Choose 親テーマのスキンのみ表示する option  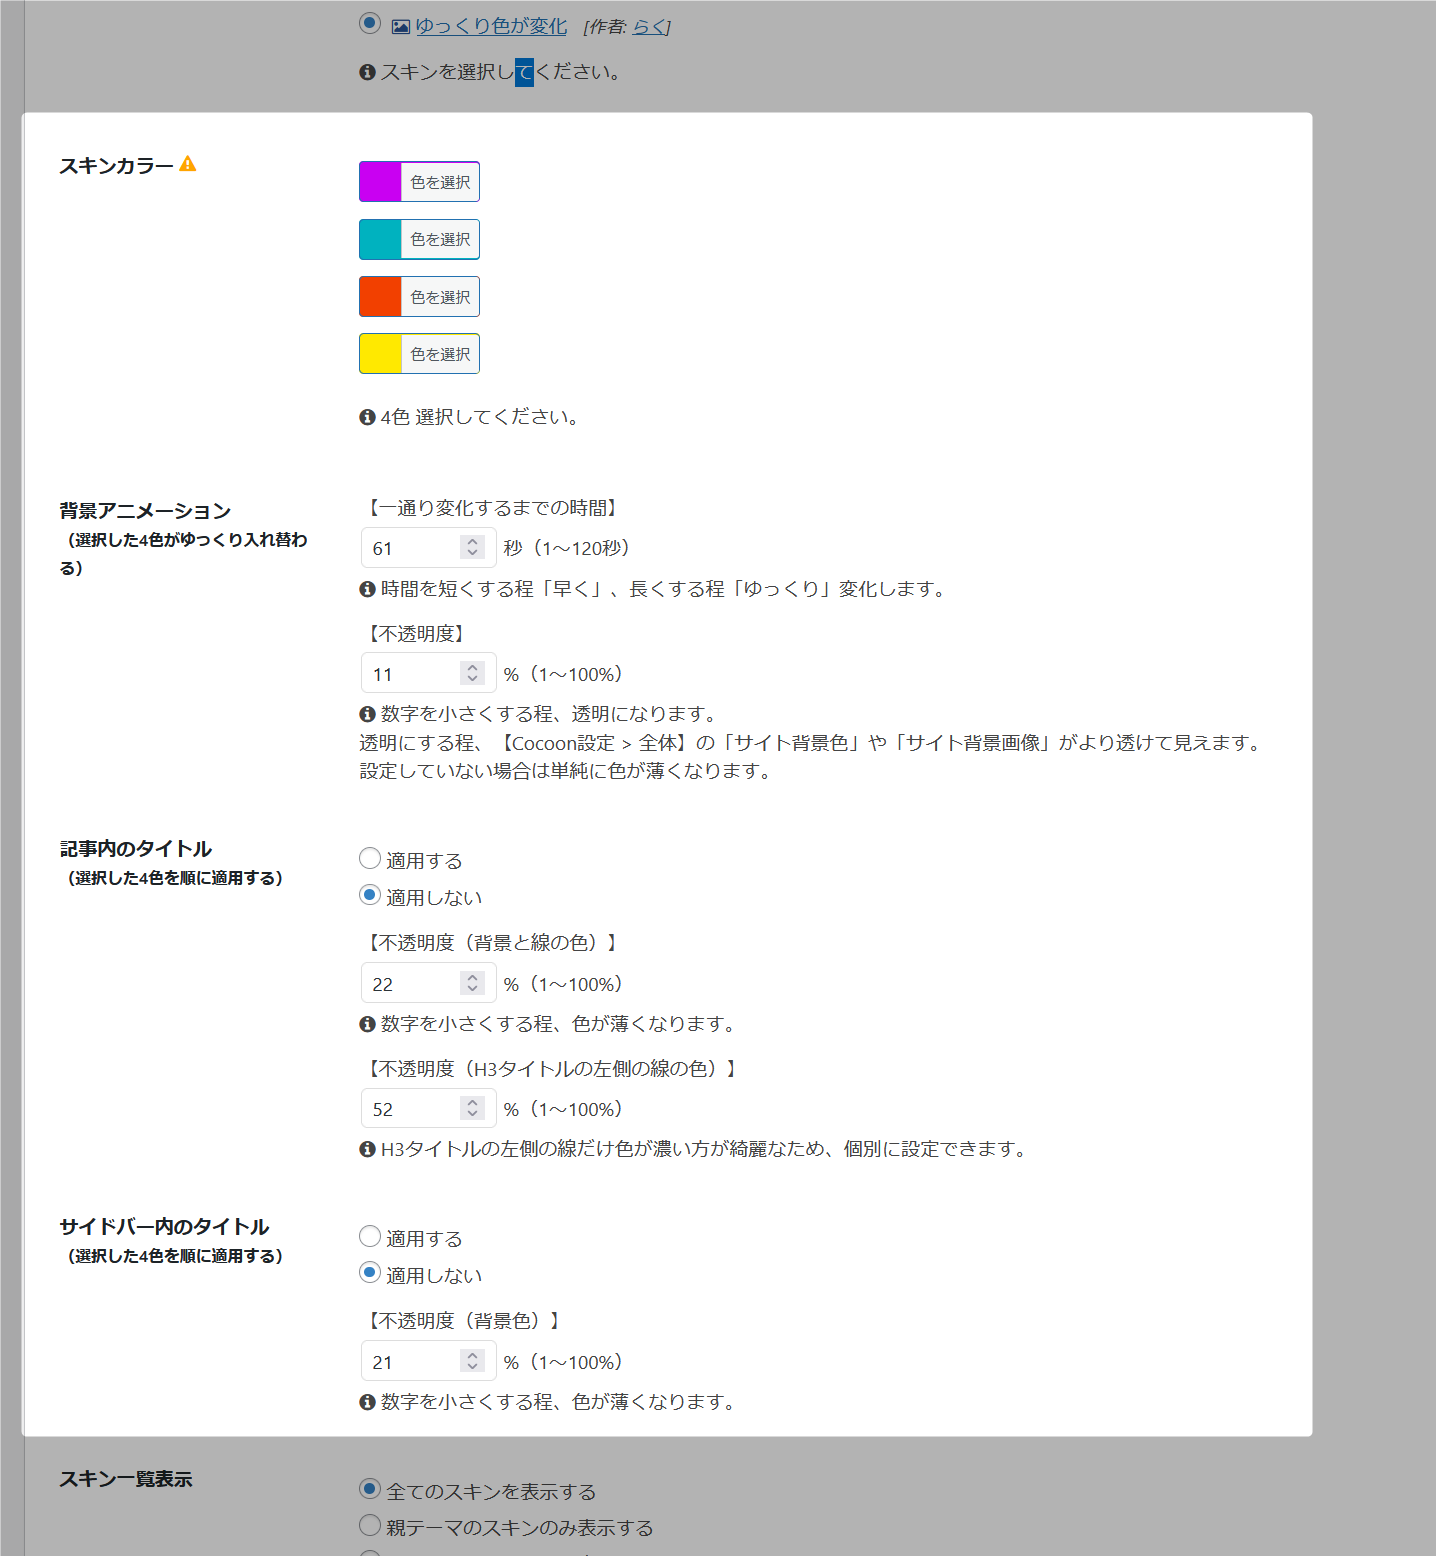(x=370, y=1526)
